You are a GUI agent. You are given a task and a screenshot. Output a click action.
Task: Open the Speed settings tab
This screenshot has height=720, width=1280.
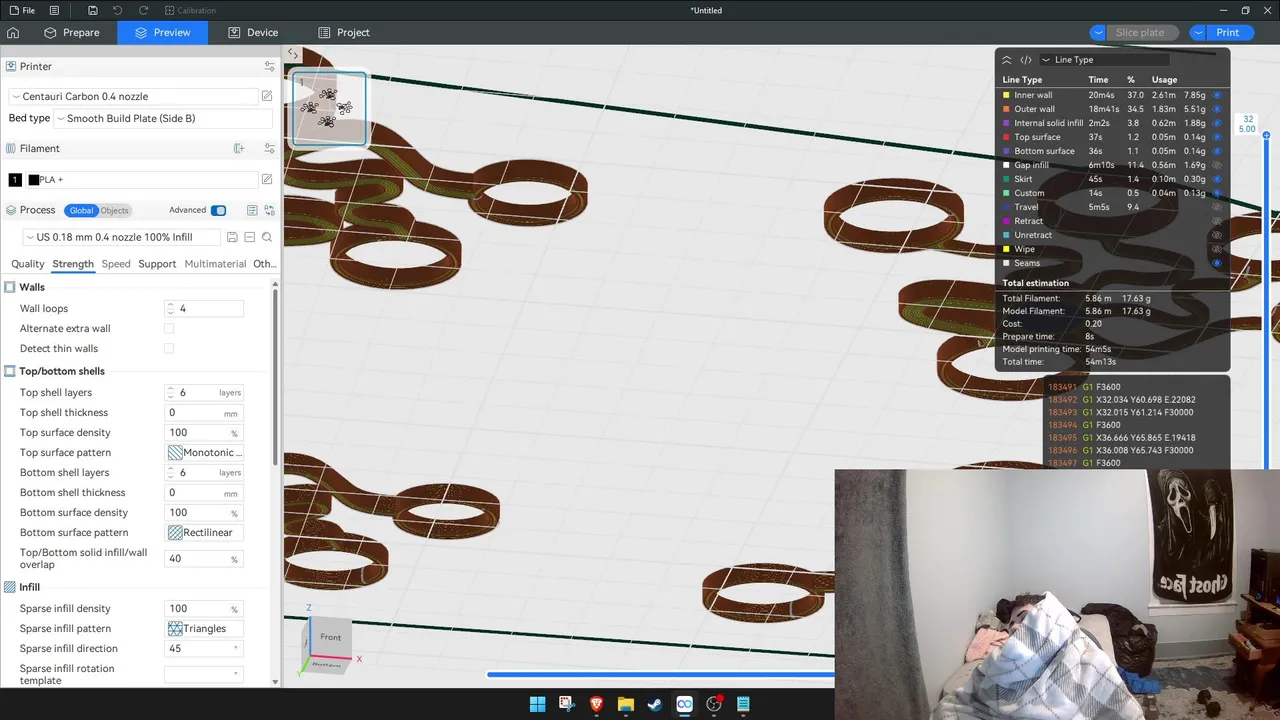116,264
